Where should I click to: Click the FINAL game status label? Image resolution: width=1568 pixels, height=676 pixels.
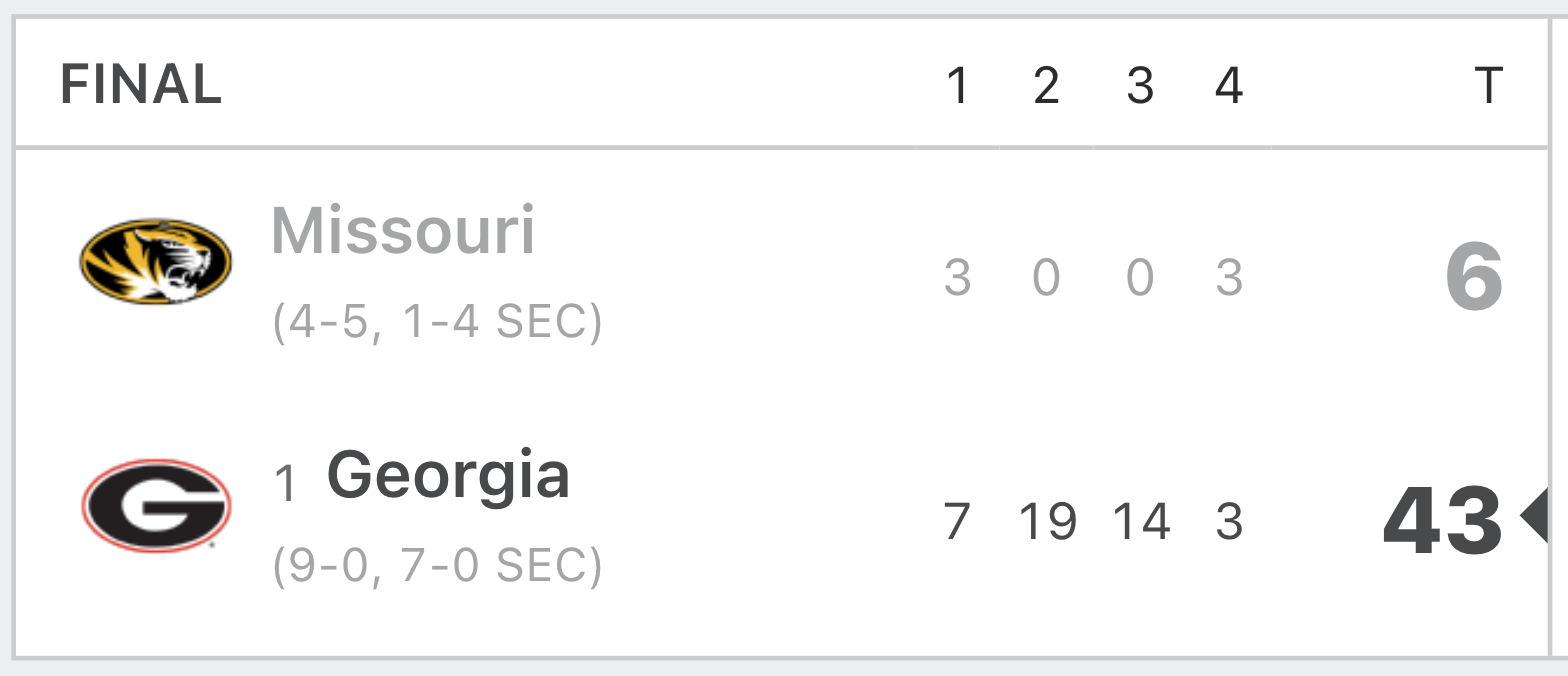click(x=141, y=85)
